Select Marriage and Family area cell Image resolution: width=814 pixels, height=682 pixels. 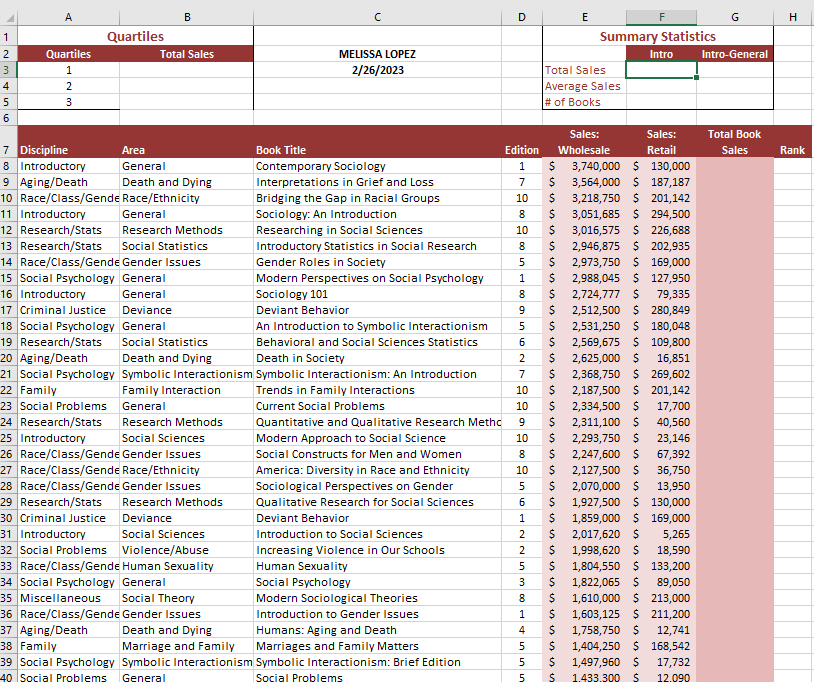[187, 646]
